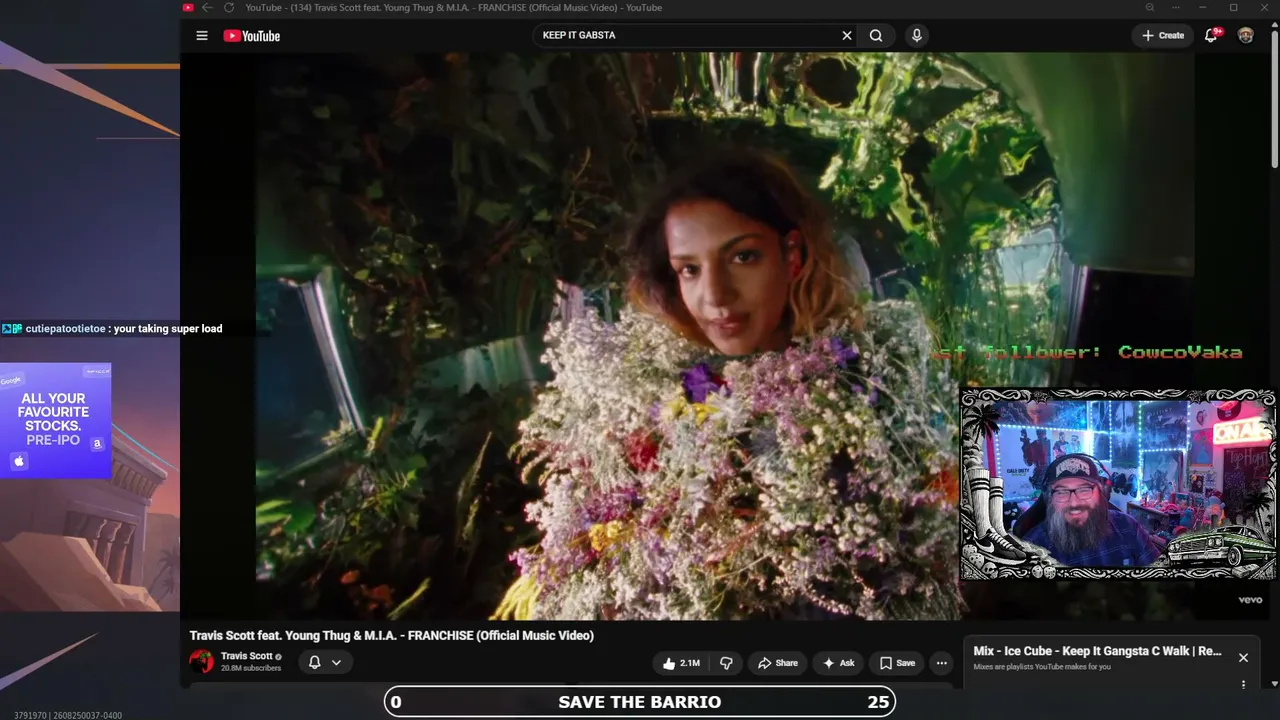Click the Mix - Ice Cube playlist title
Screen dimensions: 1280x720
click(x=1097, y=651)
